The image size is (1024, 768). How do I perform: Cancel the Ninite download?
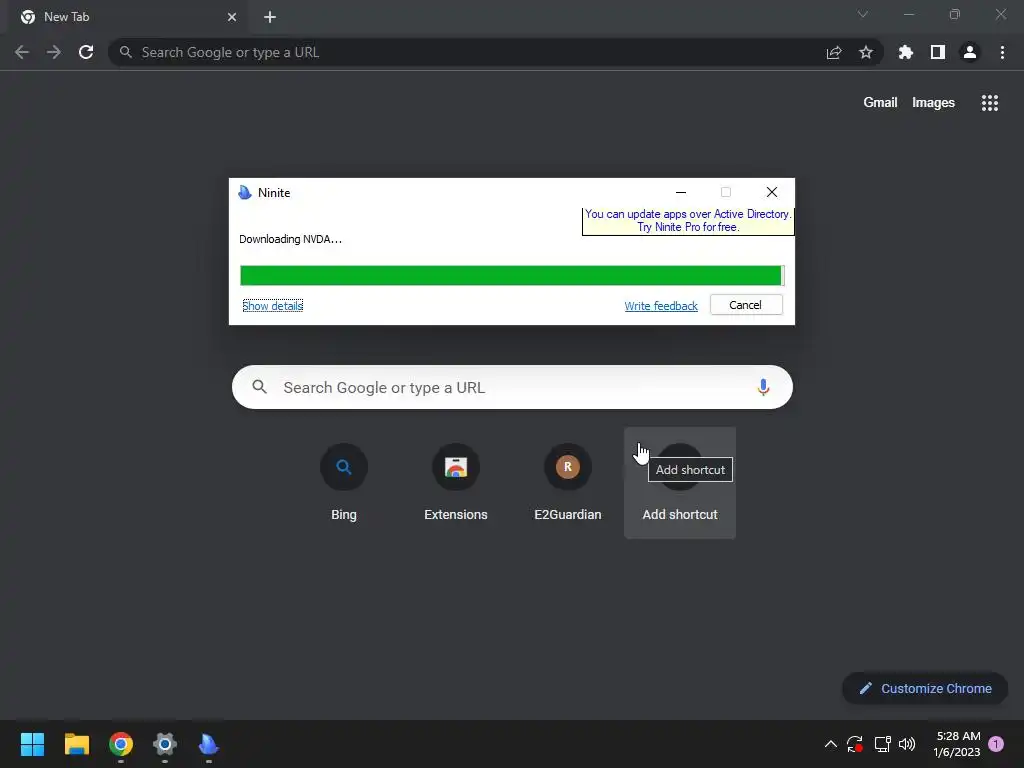(746, 305)
